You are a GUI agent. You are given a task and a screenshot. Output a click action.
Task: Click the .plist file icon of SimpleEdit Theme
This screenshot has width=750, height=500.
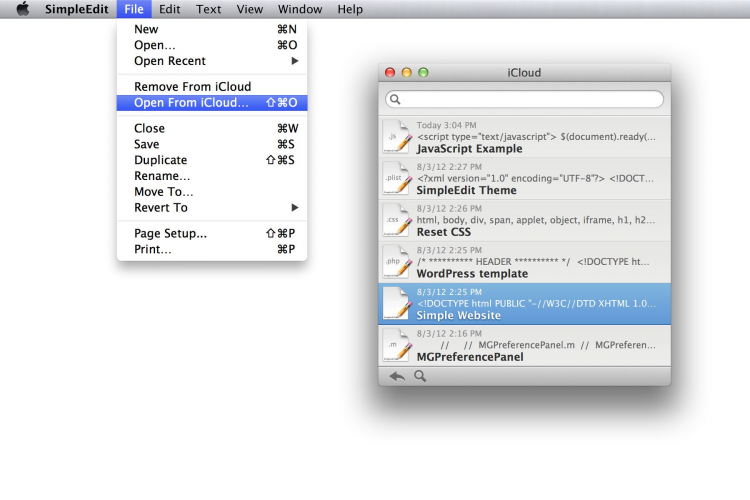pos(397,178)
